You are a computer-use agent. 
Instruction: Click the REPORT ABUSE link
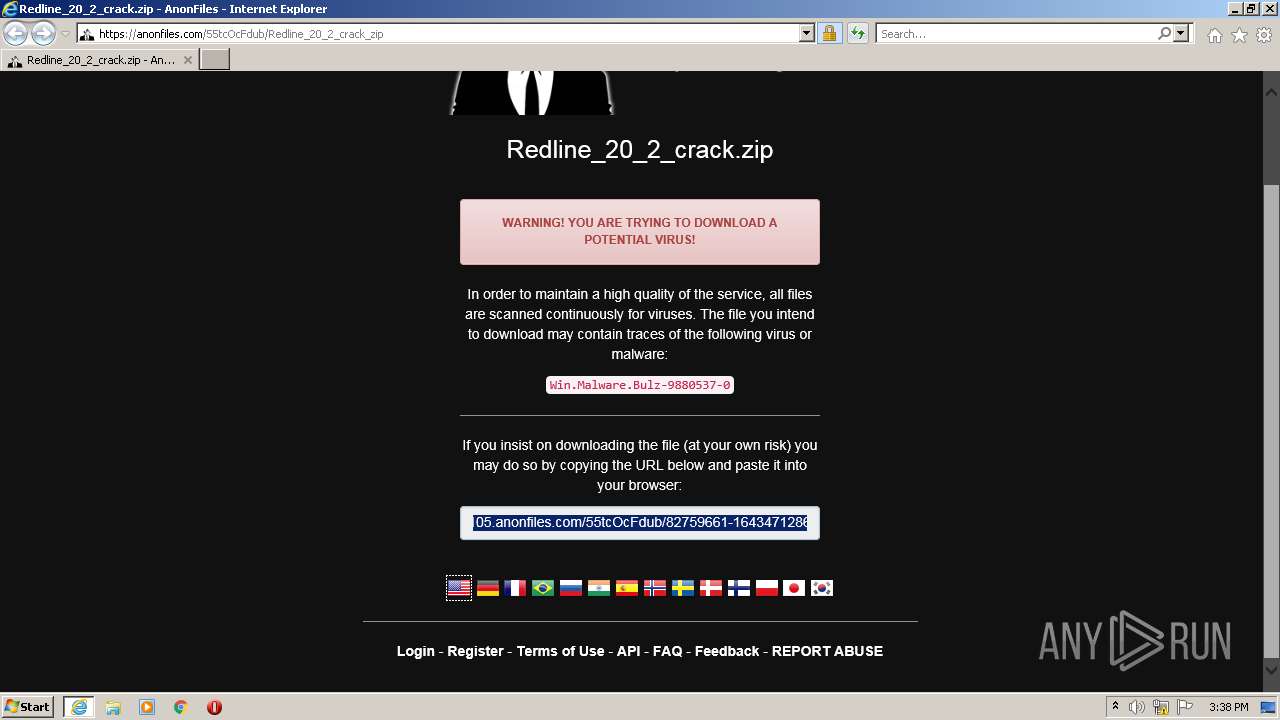click(x=827, y=651)
